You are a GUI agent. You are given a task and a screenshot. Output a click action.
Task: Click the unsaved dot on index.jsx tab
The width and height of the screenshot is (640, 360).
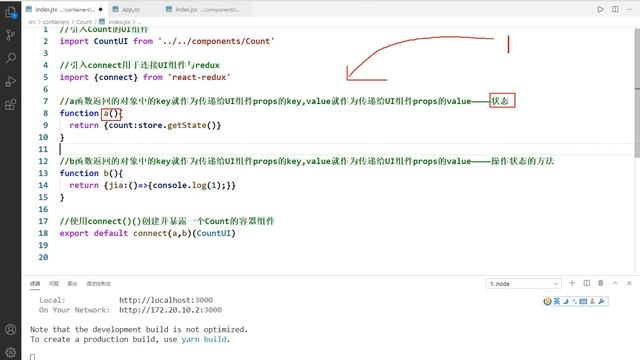100,9
